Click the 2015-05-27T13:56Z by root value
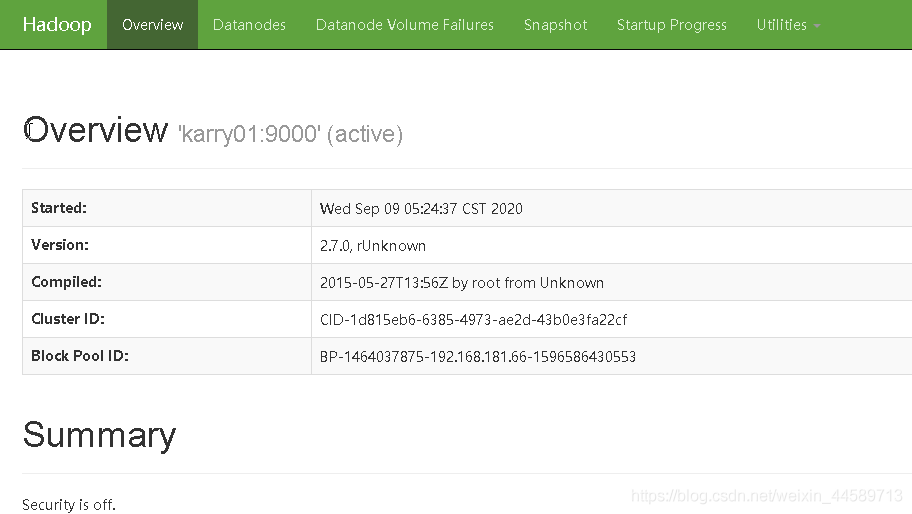 point(462,283)
